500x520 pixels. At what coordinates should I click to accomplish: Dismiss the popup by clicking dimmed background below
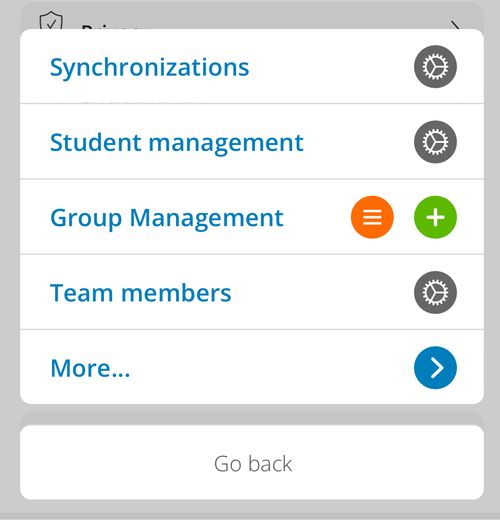(250, 510)
